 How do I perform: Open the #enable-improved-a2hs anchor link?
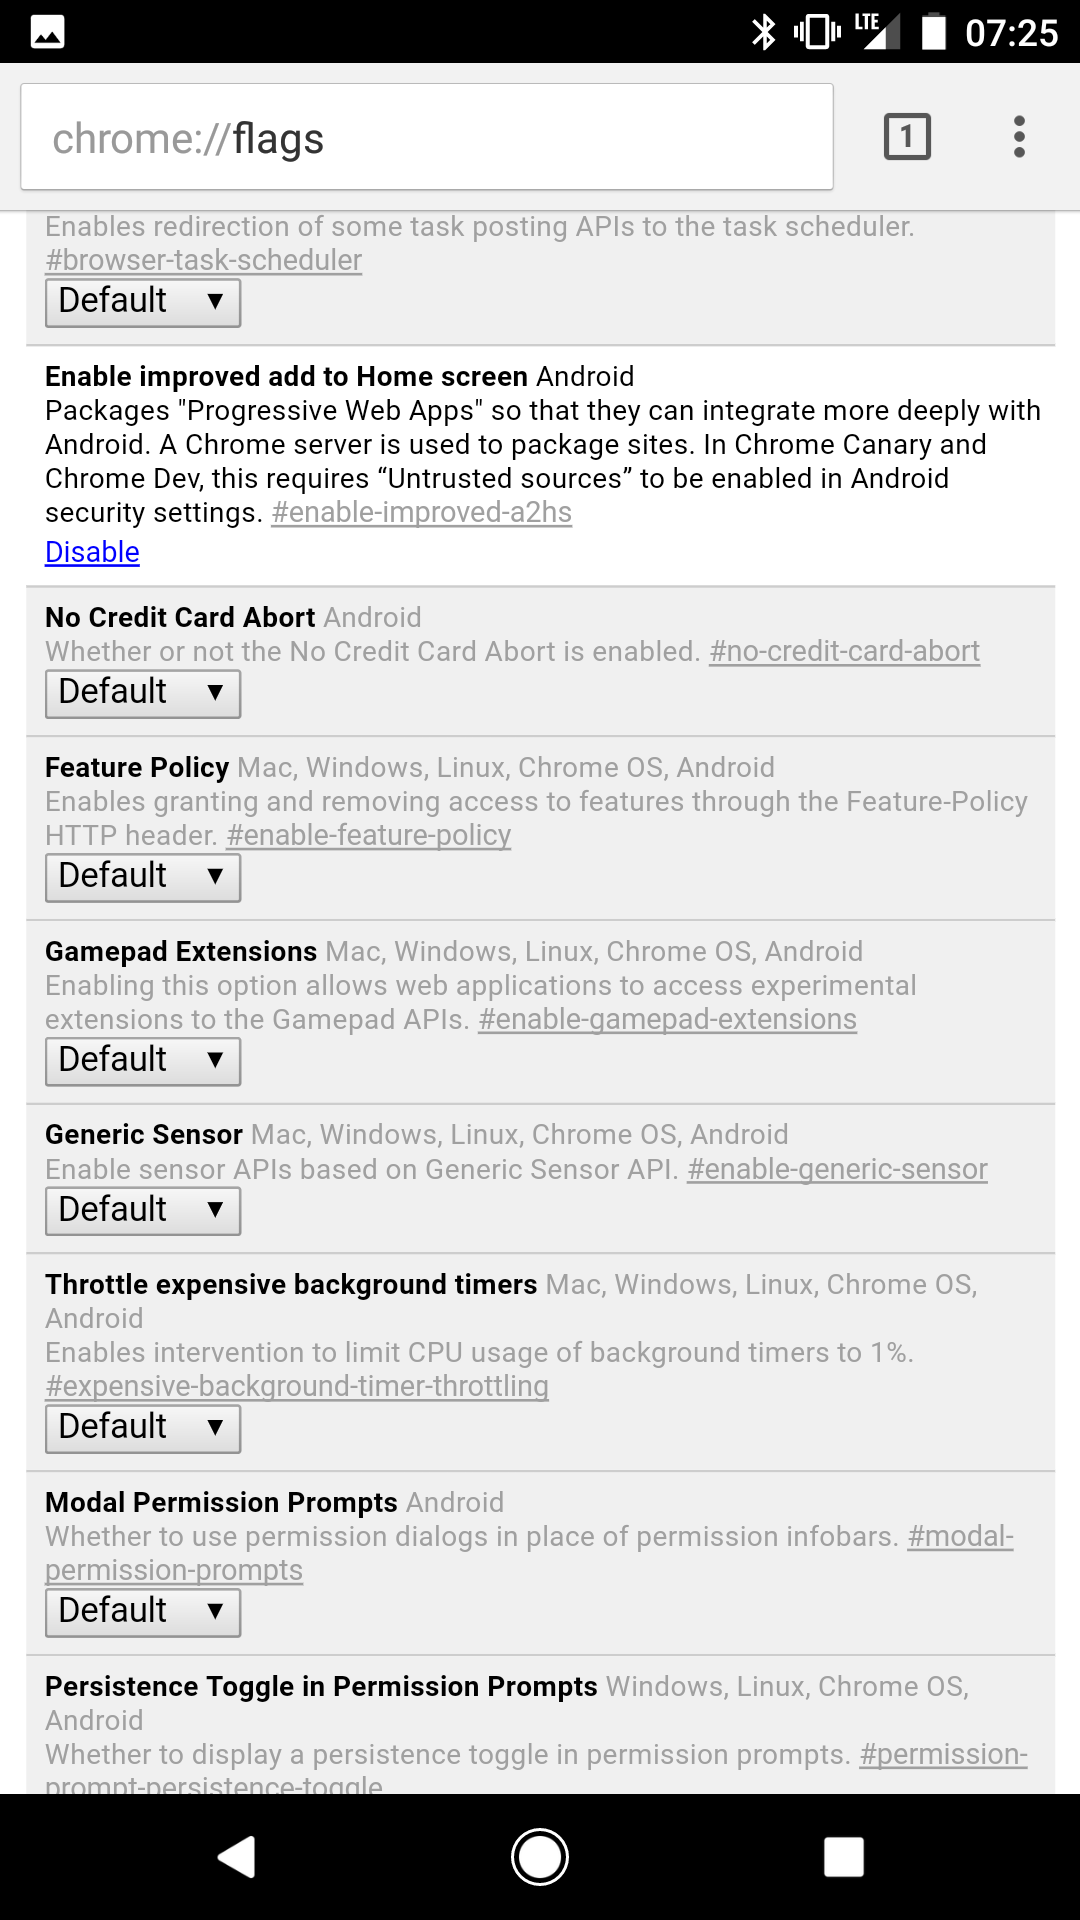point(421,512)
